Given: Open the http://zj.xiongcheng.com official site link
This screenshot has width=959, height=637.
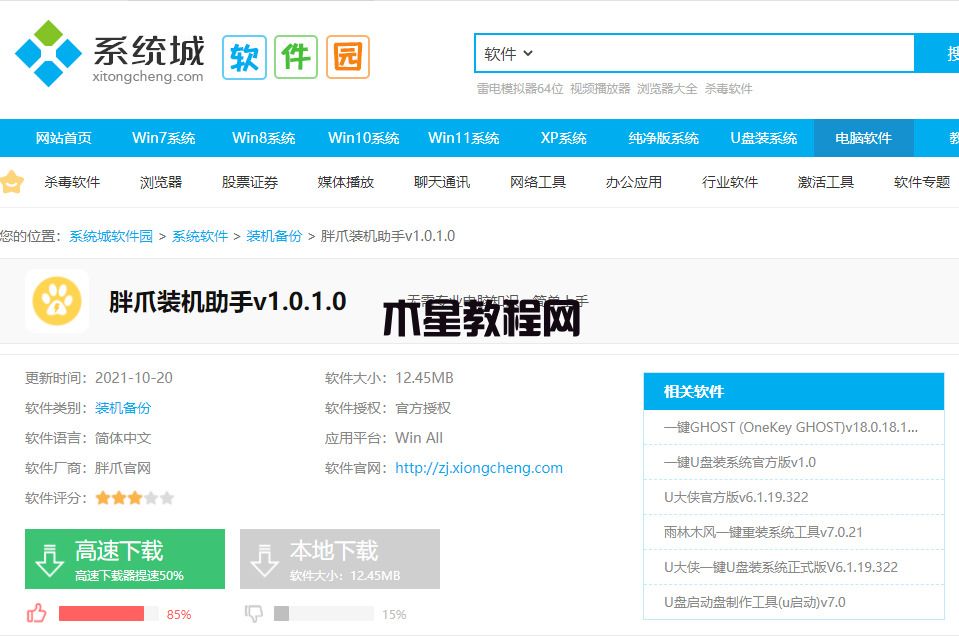Looking at the screenshot, I should (479, 468).
